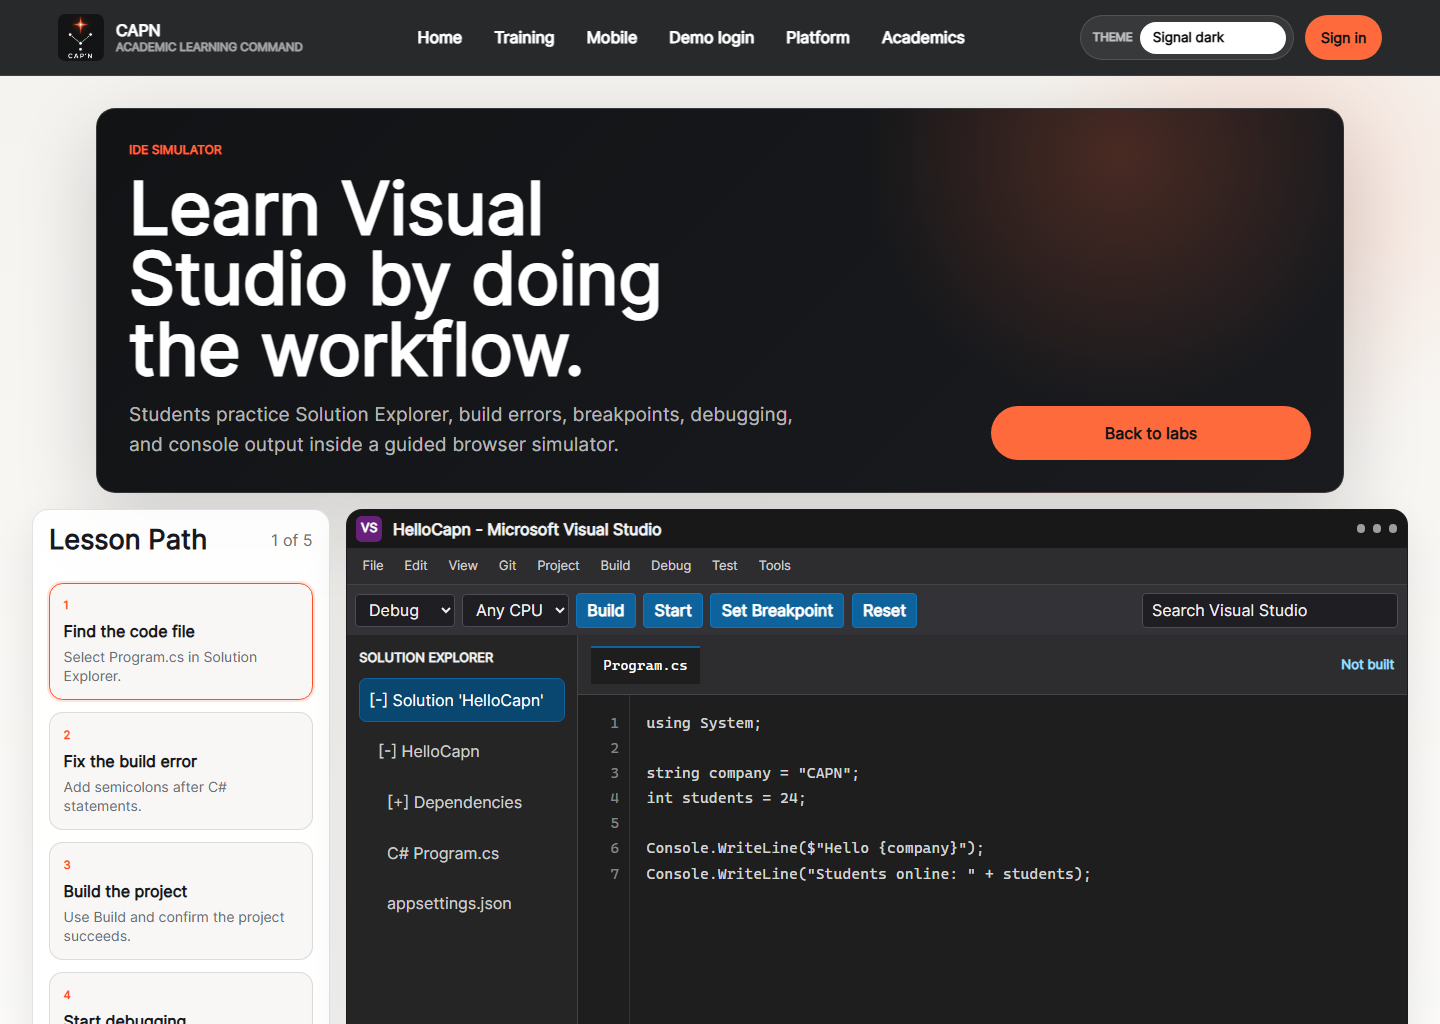Click the purple VS icon in title bar
This screenshot has height=1024, width=1440.
[369, 529]
